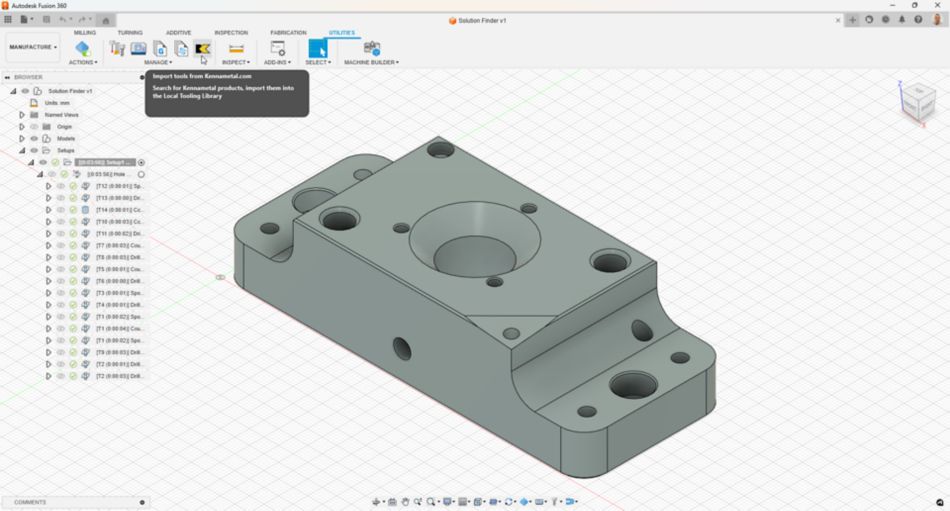
Task: Switch to the ADDITIVE tab
Action: point(179,33)
